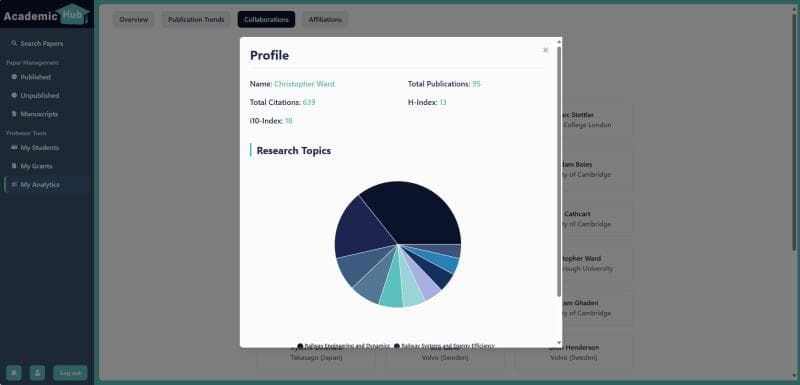This screenshot has width=800, height=385.
Task: Click the My Analytics chart icon
Action: tap(14, 184)
